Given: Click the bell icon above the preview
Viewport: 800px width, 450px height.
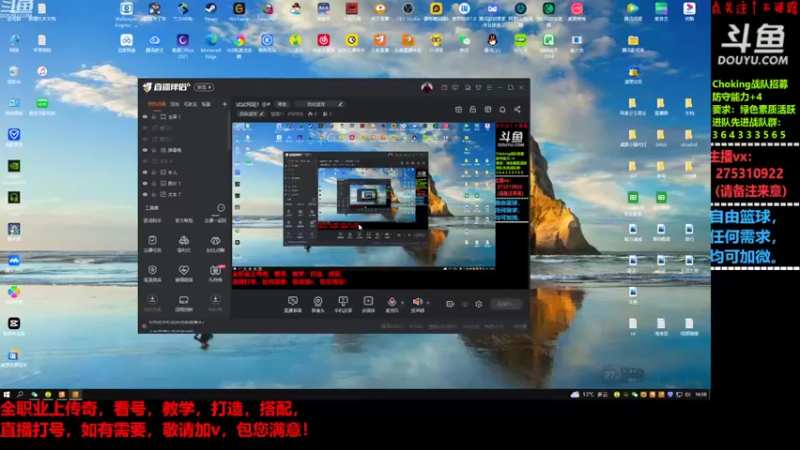Looking at the screenshot, I should pyautogui.click(x=502, y=109).
